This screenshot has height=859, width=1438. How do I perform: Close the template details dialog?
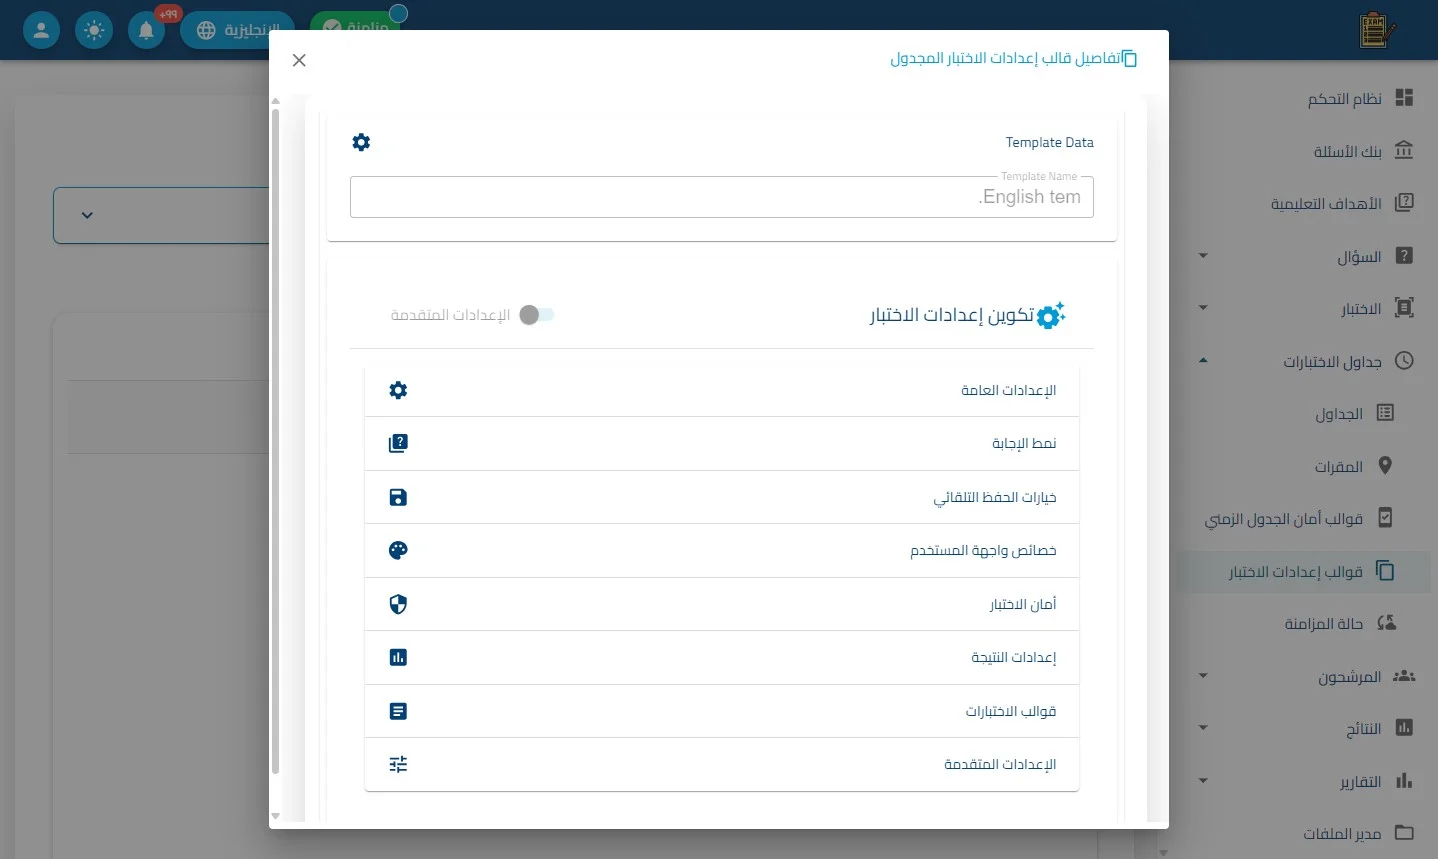click(x=299, y=60)
